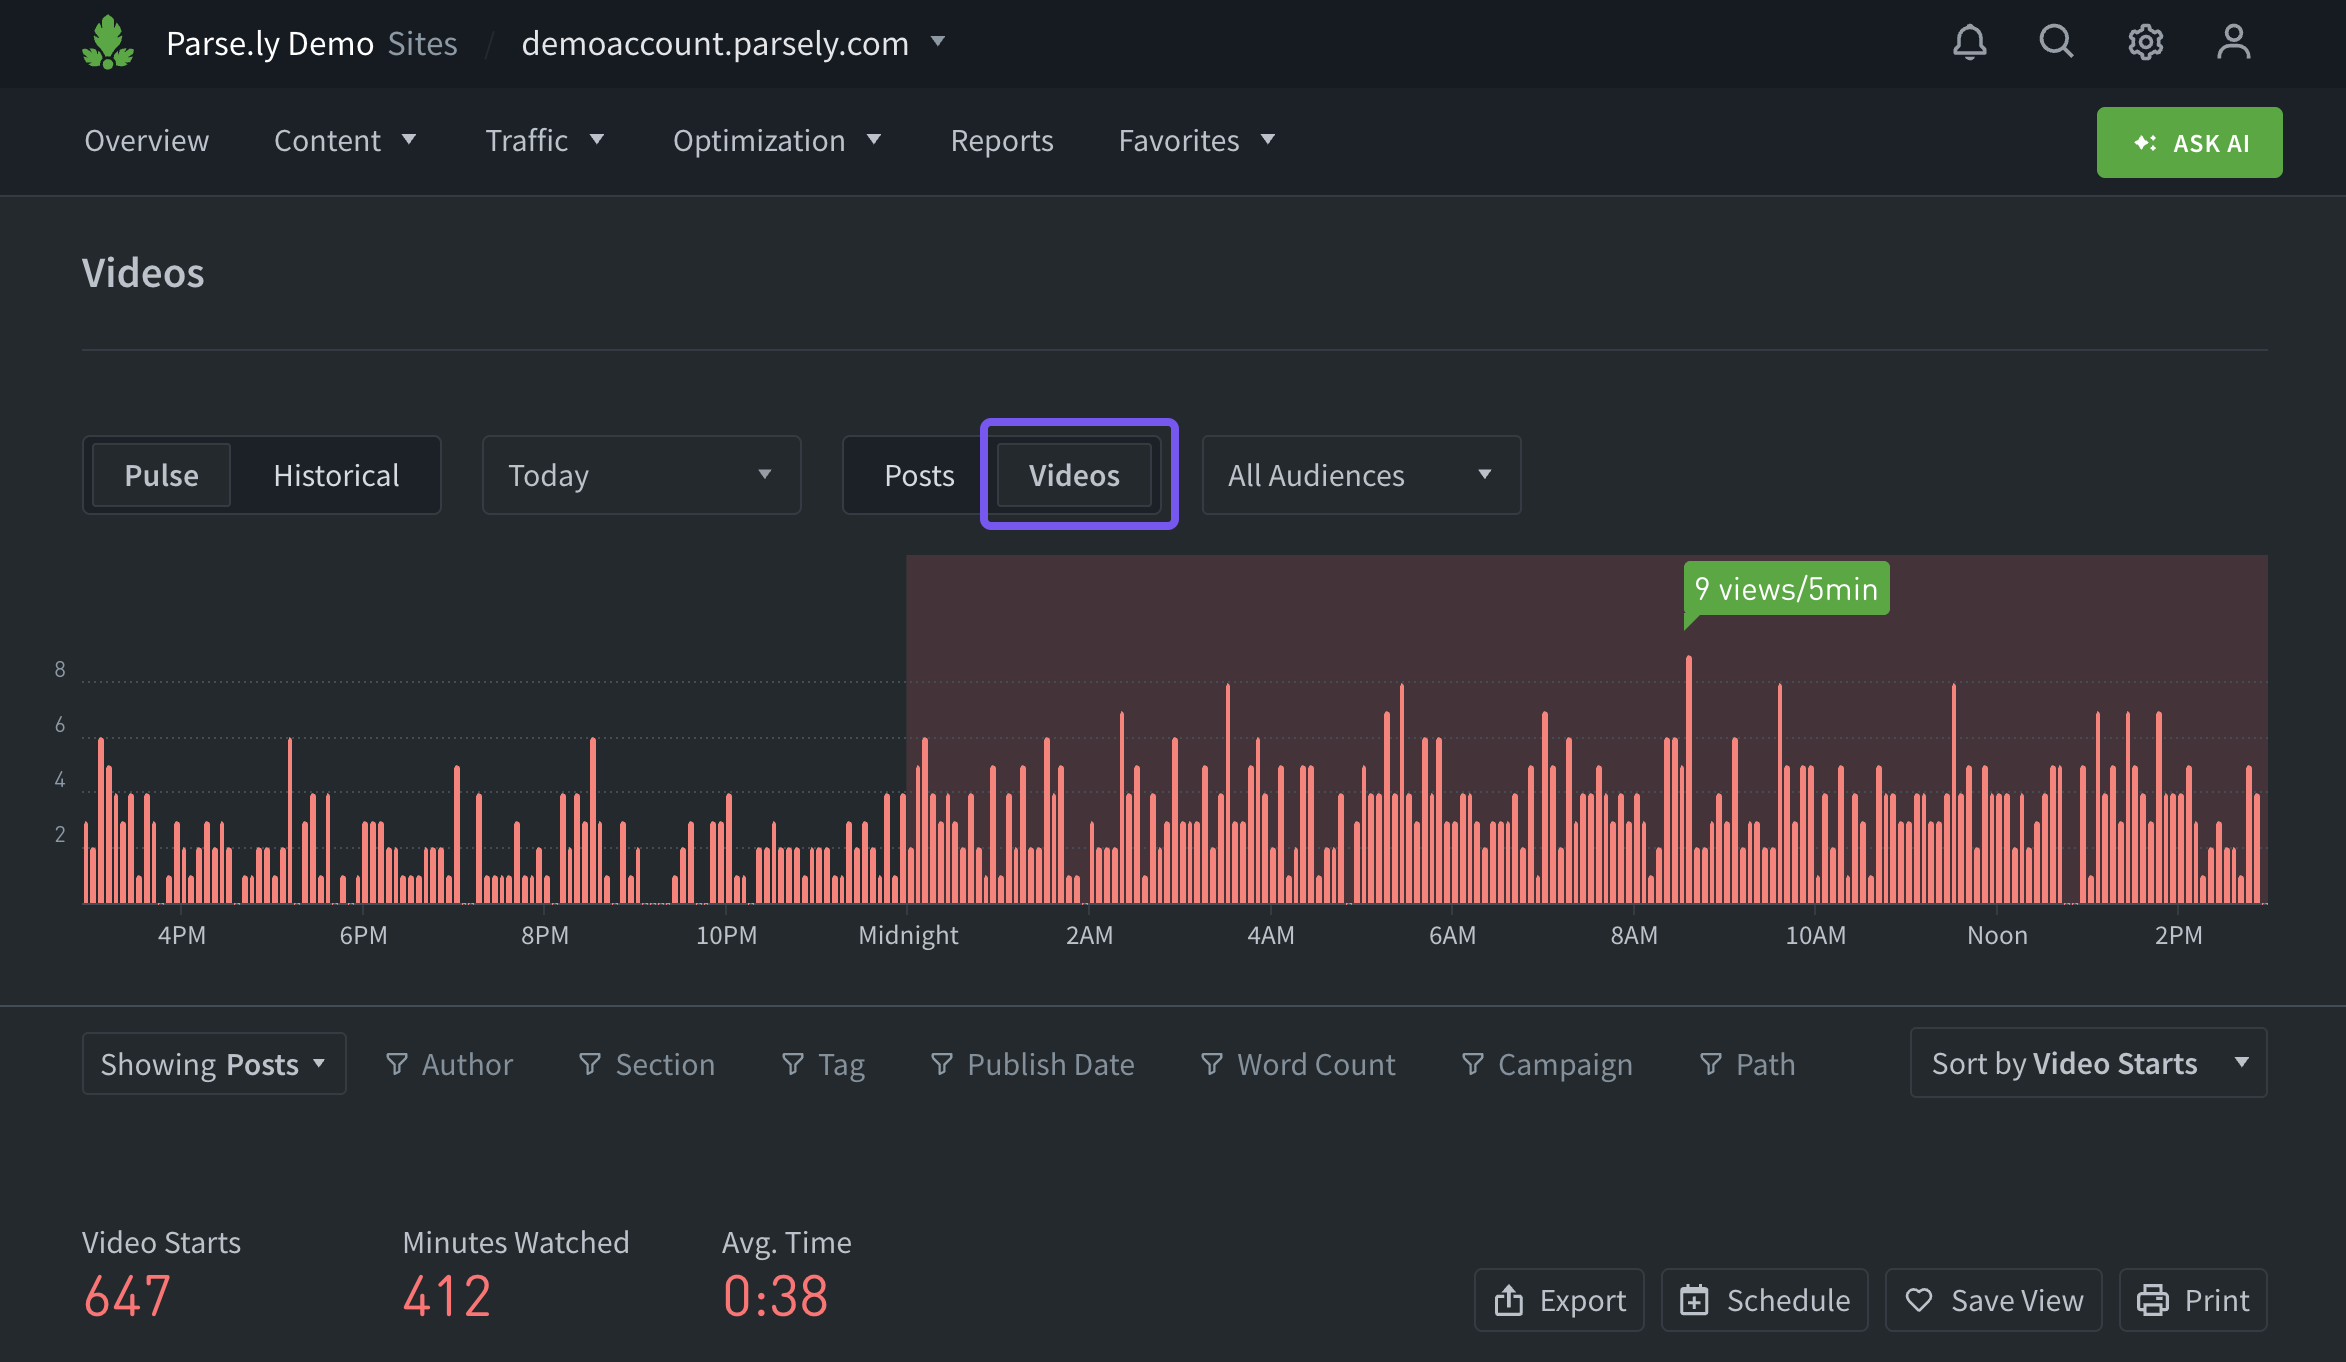The image size is (2346, 1362).
Task: Open the Traffic menu
Action: [544, 141]
